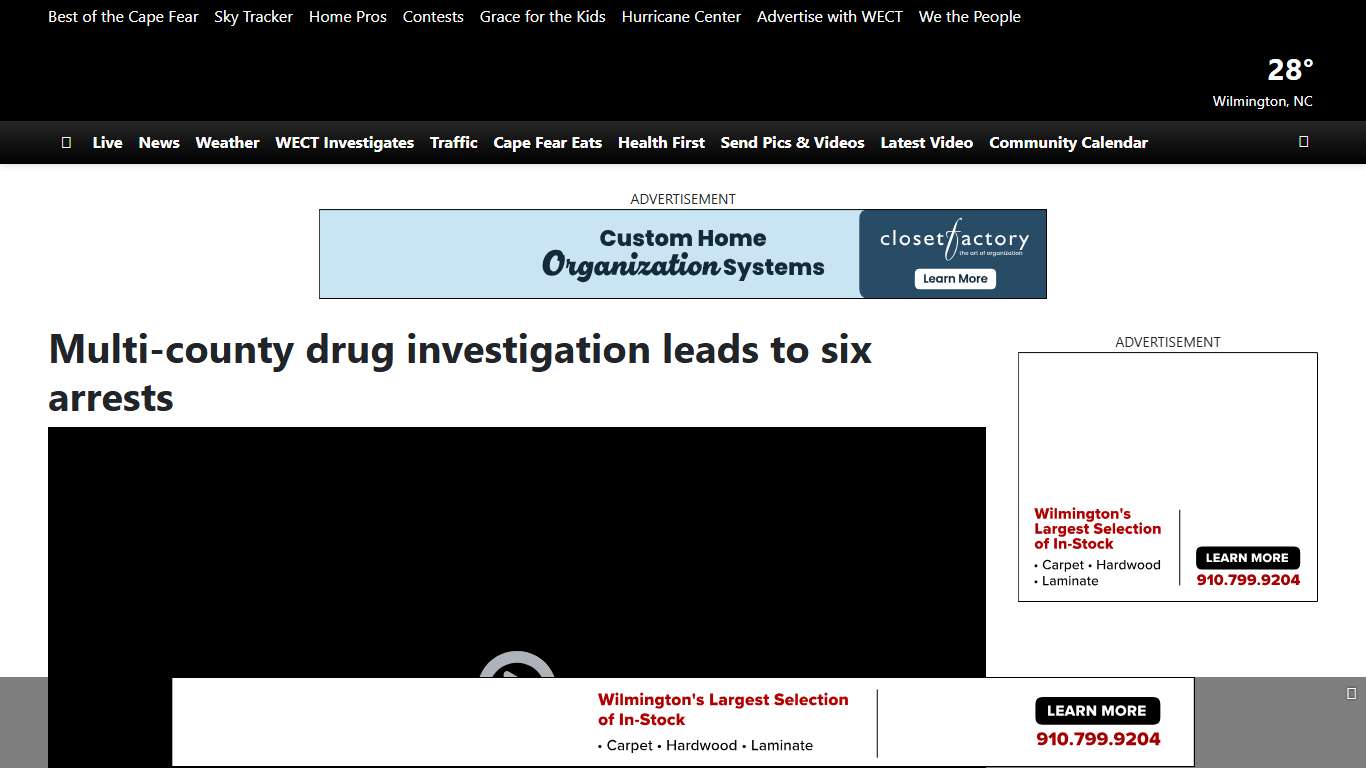This screenshot has height=768, width=1366.
Task: Select Advertise with WECT
Action: pyautogui.click(x=830, y=16)
